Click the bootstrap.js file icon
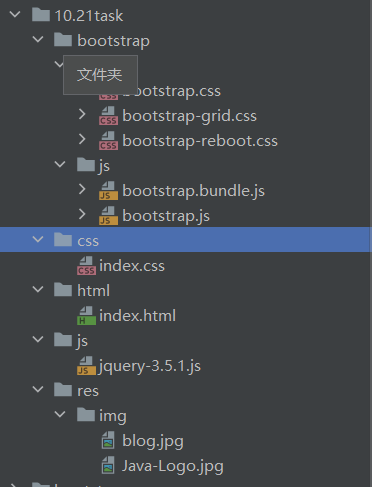Viewport: 372px width, 487px height. [x=108, y=216]
